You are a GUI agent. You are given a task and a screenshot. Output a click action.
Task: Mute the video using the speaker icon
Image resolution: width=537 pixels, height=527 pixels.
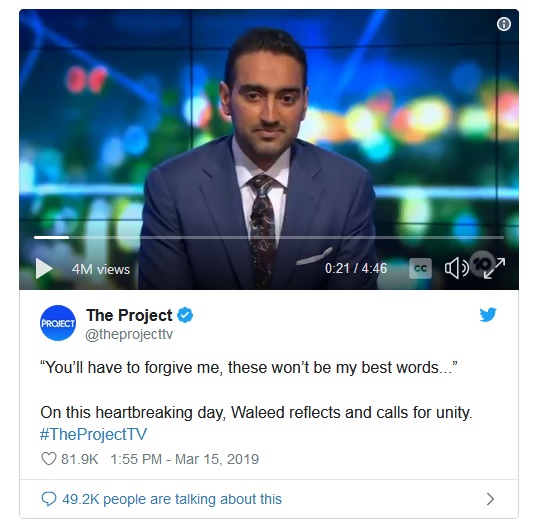pos(457,268)
